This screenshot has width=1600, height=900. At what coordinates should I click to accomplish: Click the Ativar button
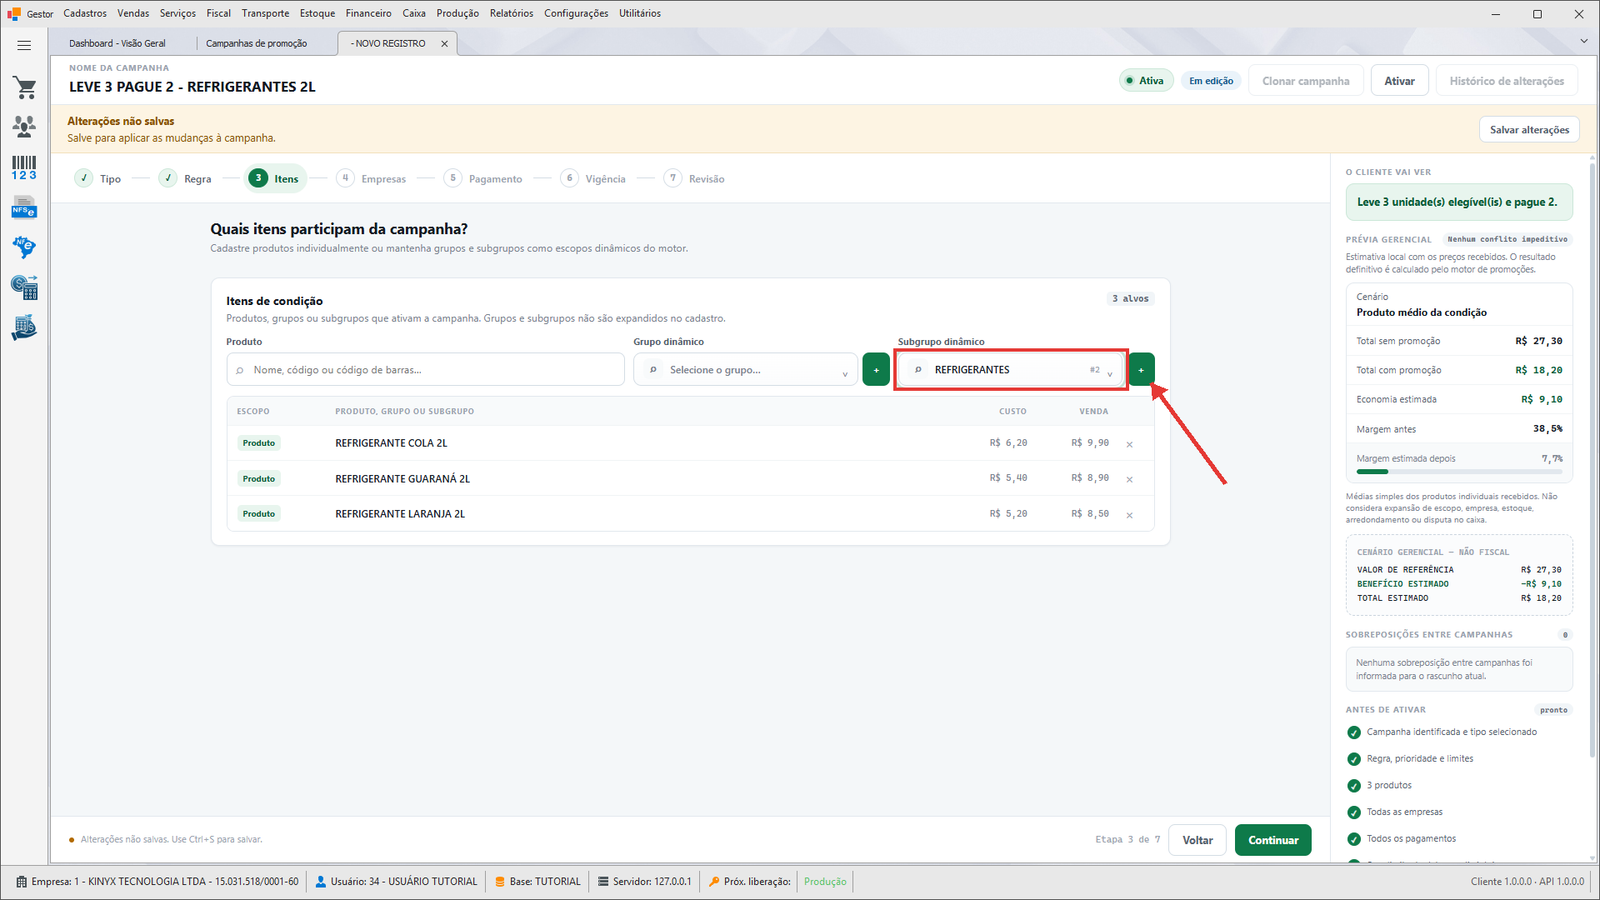[1399, 81]
